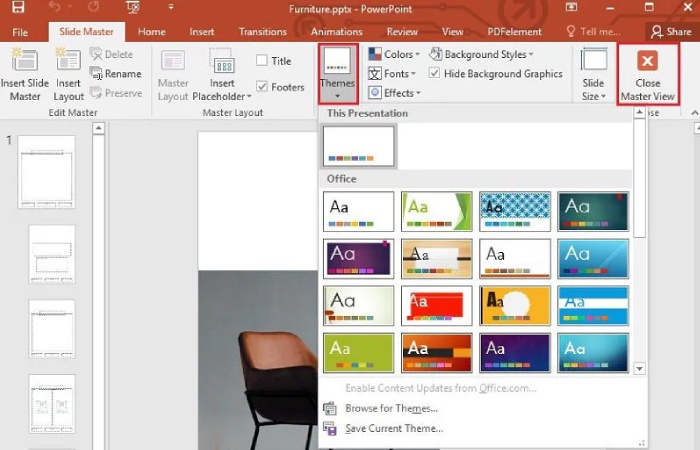Screen dimensions: 700x450
Task: Select the light blue Slice theme
Action: pos(593,258)
